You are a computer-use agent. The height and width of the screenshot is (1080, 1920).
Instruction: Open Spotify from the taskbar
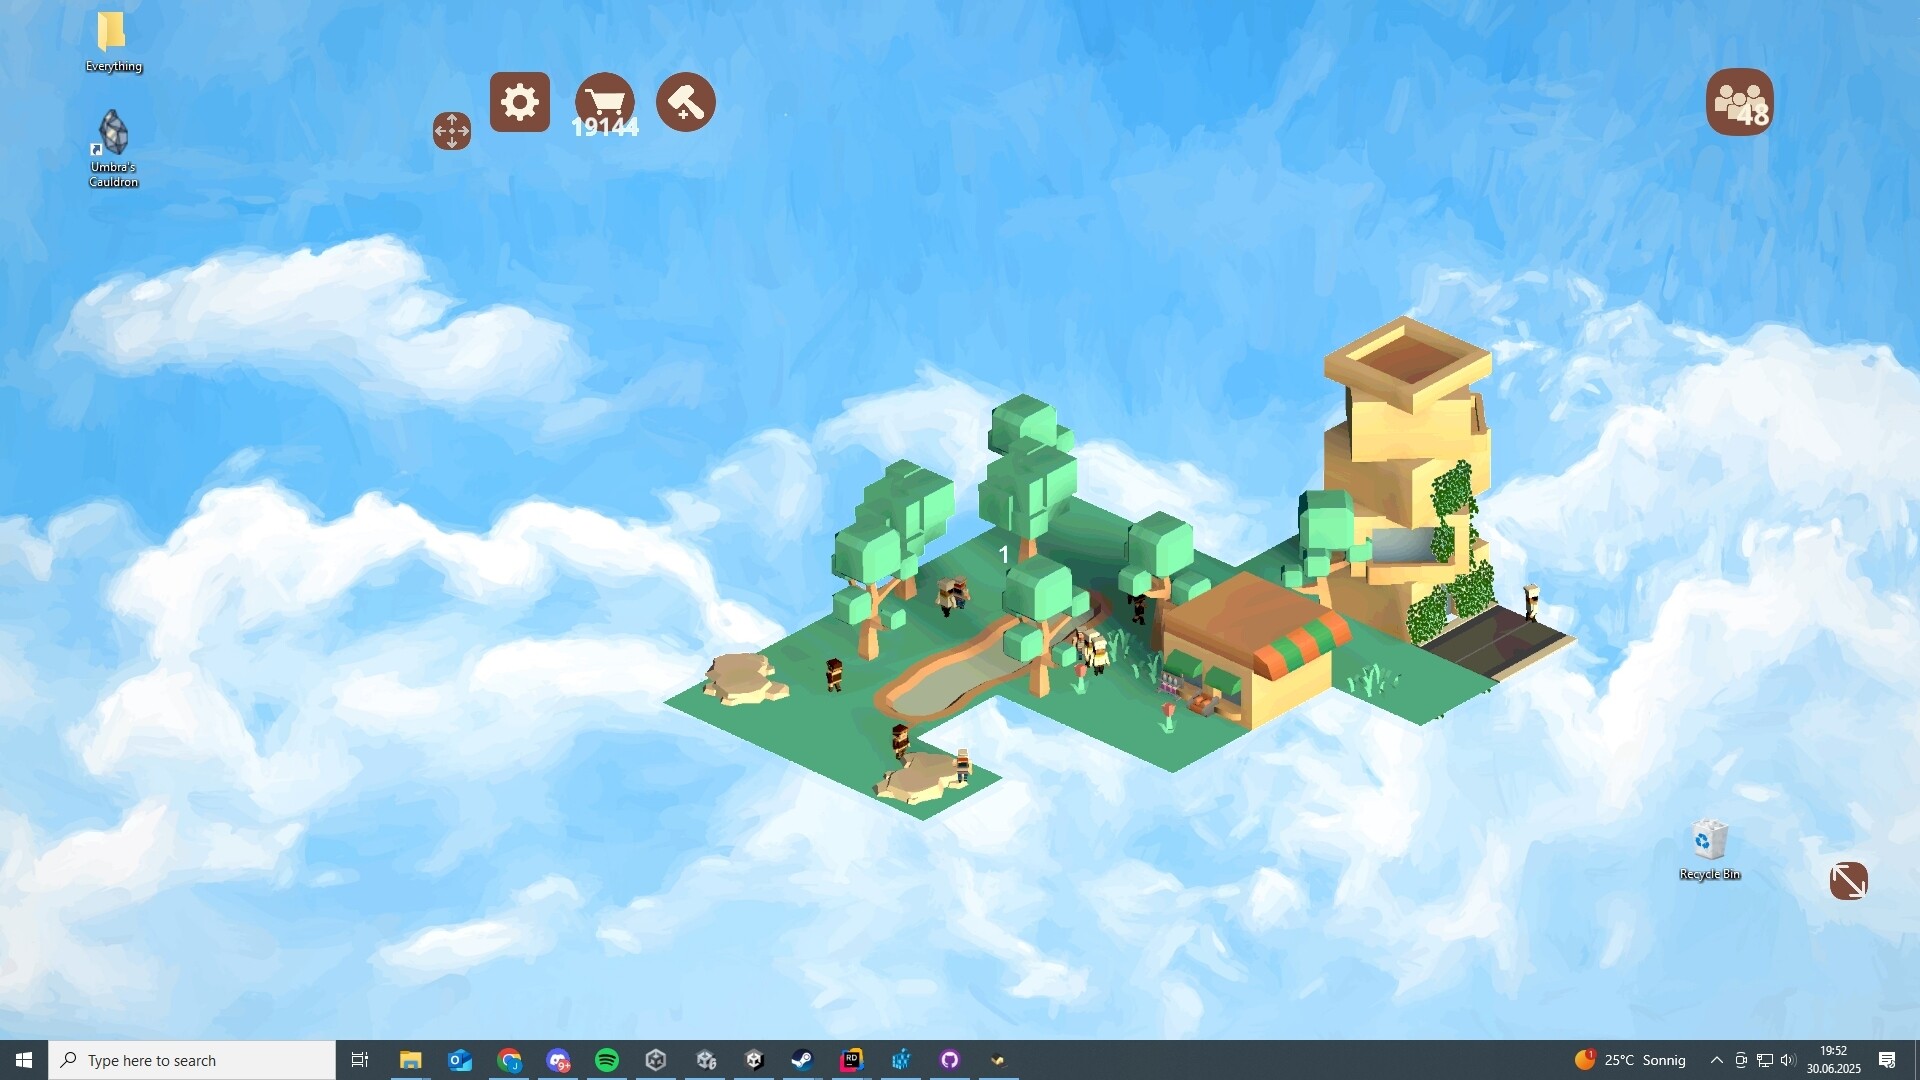click(x=607, y=1060)
